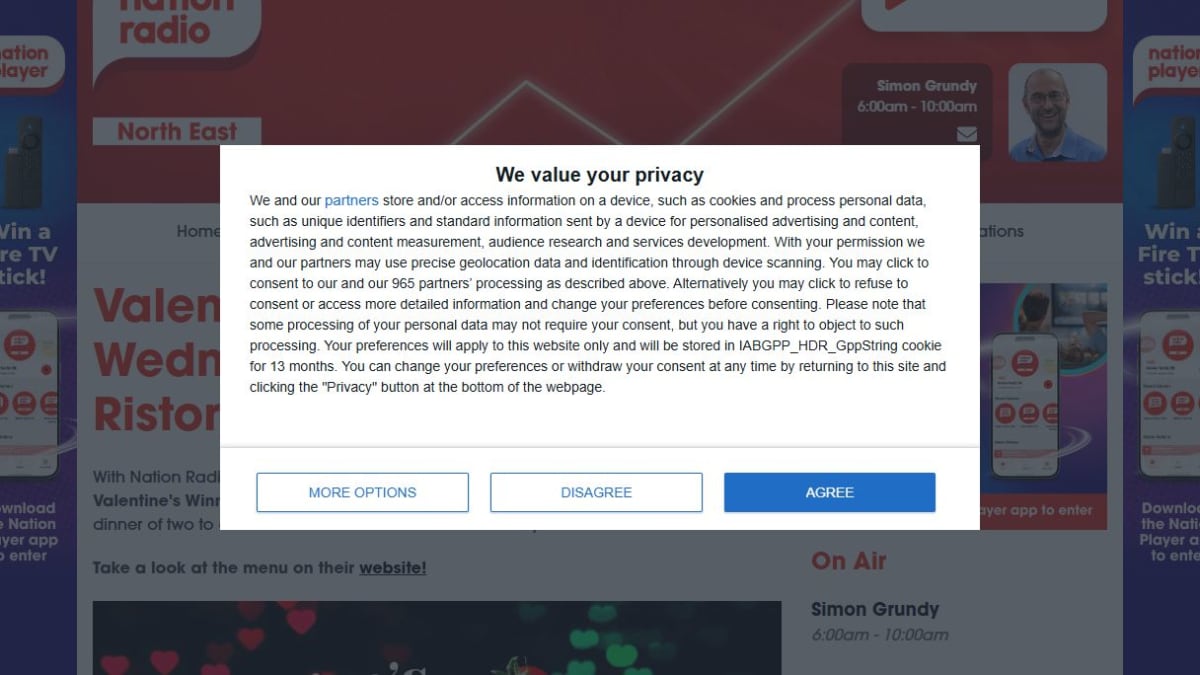Open MORE OPTIONS for privacy preferences

[362, 492]
